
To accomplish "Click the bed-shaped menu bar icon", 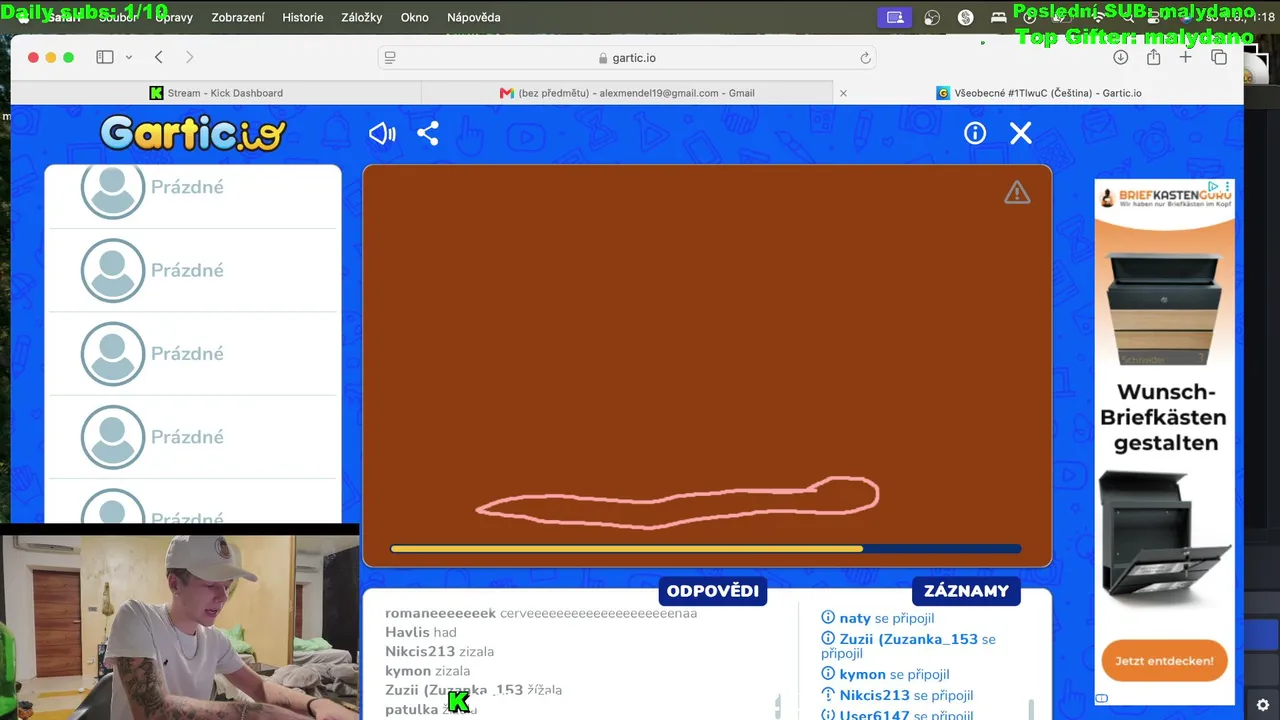I will 998,17.
